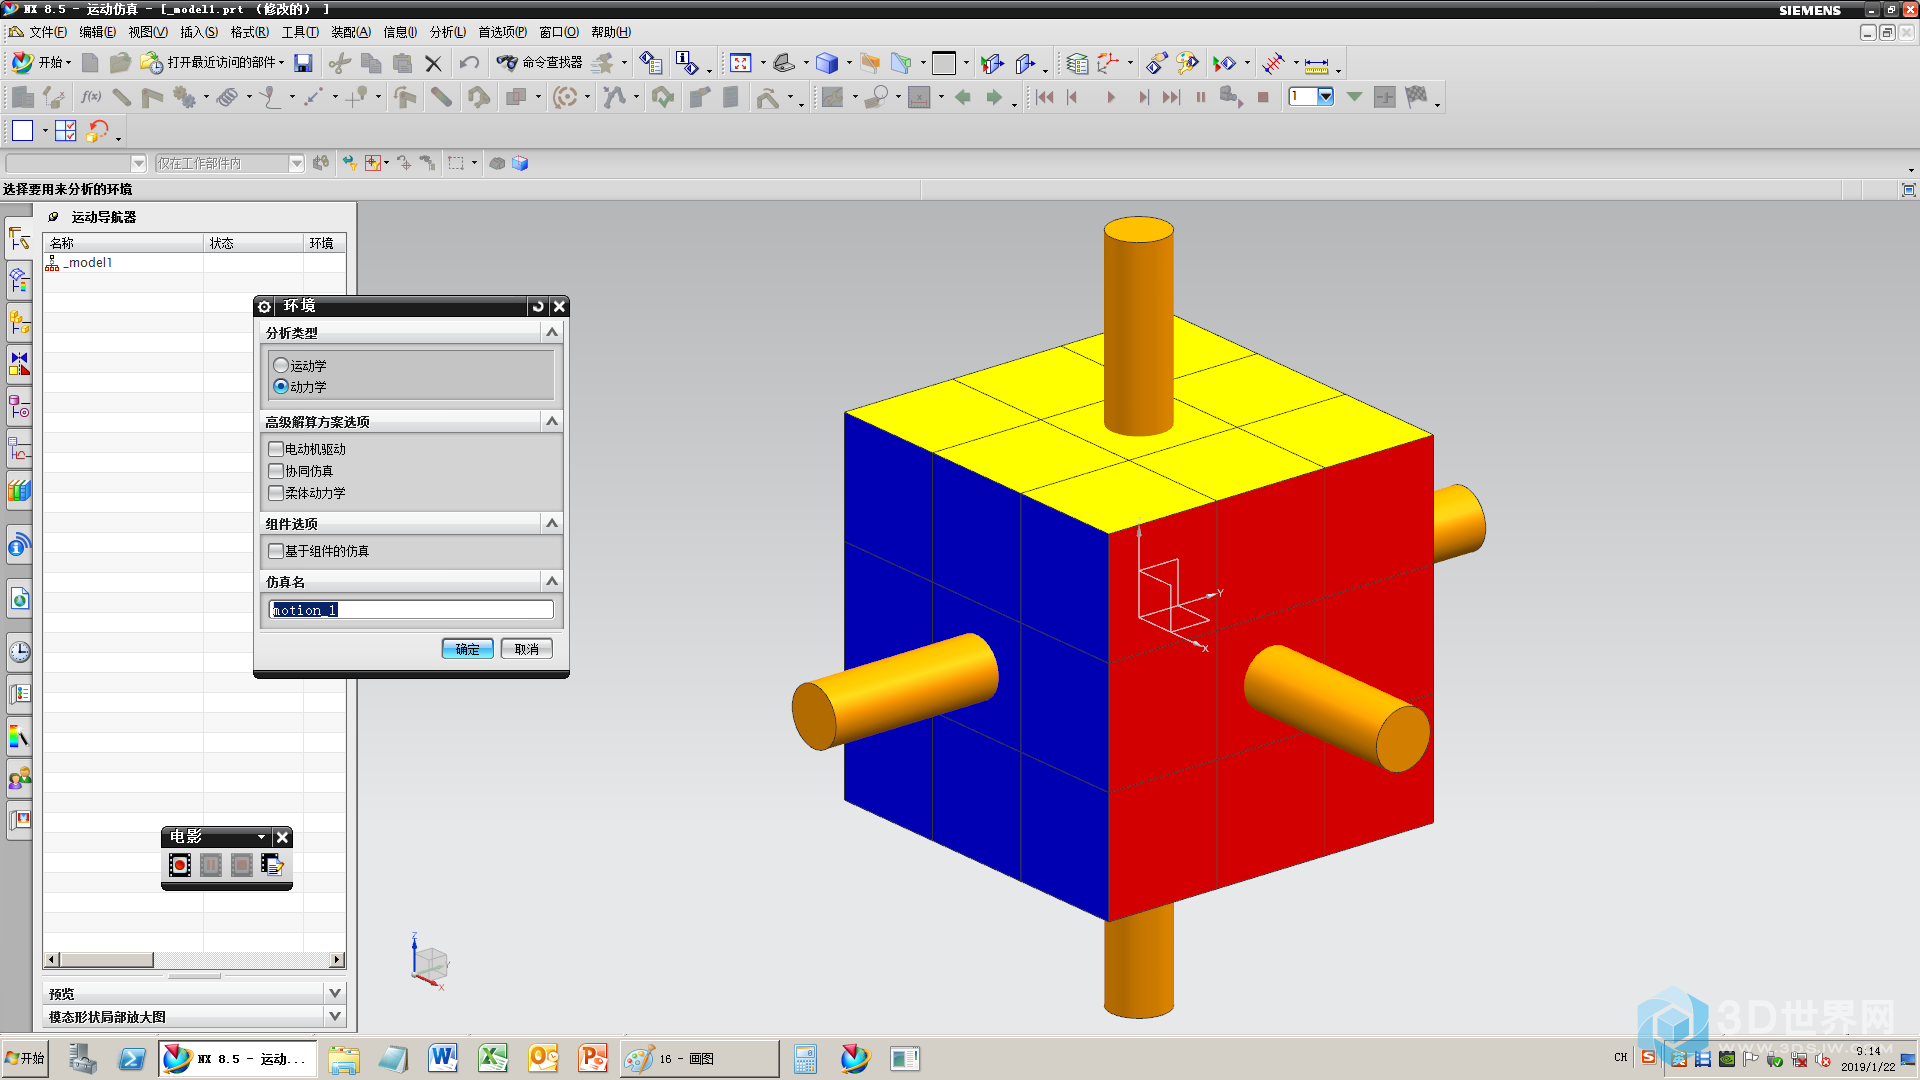The image size is (1920, 1080).
Task: Confirm with the 确定 button
Action: 467,649
